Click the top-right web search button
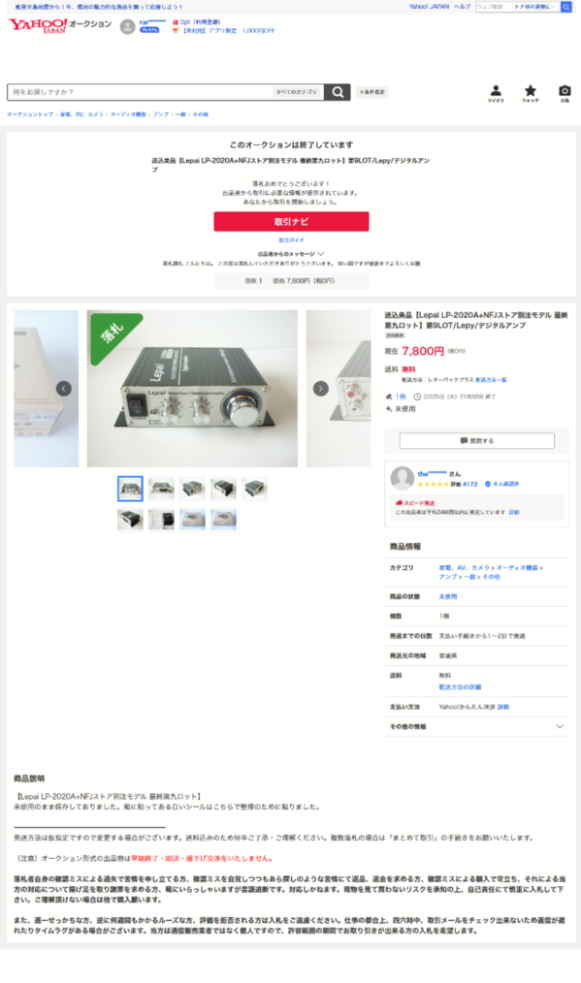Screen dimensions: 581x983 pyautogui.click(x=566, y=7)
